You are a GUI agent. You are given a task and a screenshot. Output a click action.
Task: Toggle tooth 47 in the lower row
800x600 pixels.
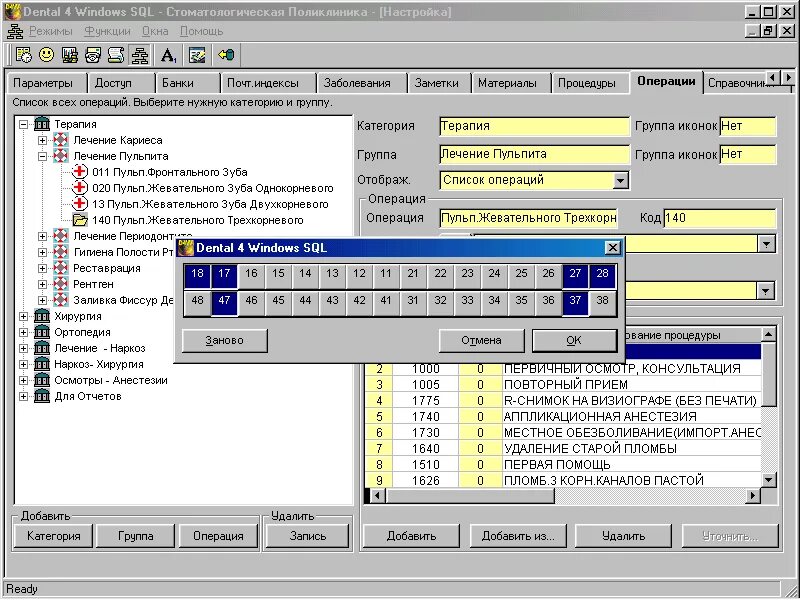pos(224,301)
